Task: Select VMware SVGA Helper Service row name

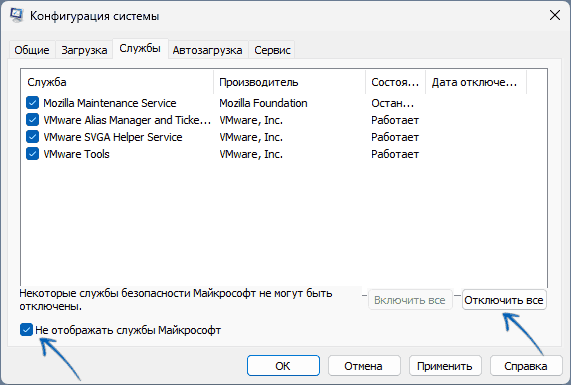Action: coord(113,137)
